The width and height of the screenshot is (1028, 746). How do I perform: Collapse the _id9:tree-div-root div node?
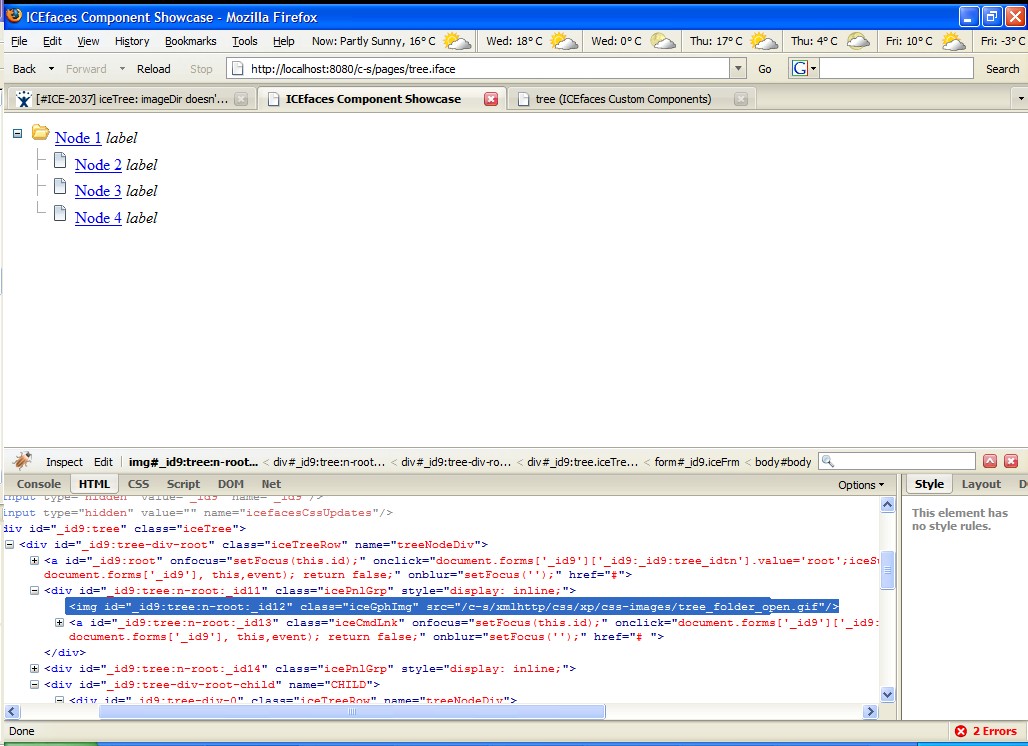click(x=9, y=544)
